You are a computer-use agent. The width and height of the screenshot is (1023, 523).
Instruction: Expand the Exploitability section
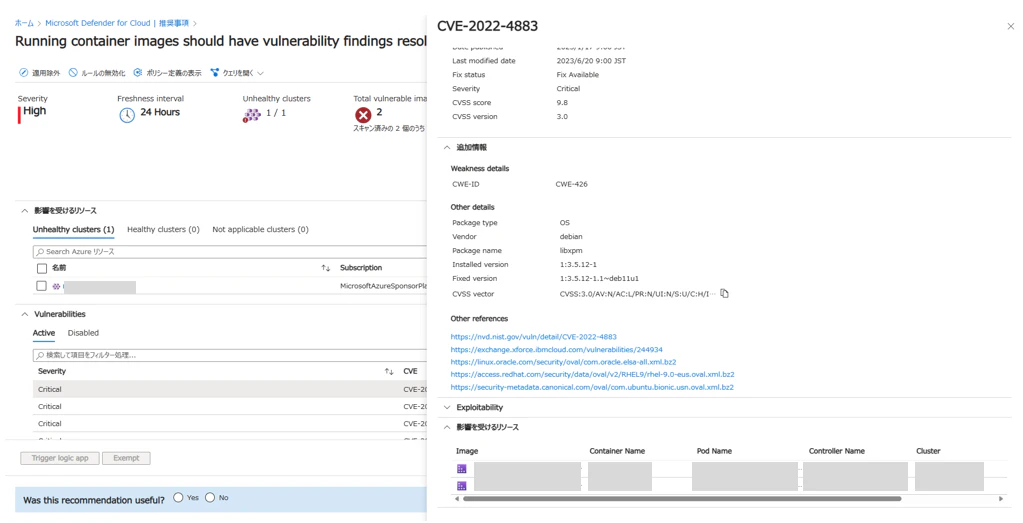pyautogui.click(x=447, y=408)
